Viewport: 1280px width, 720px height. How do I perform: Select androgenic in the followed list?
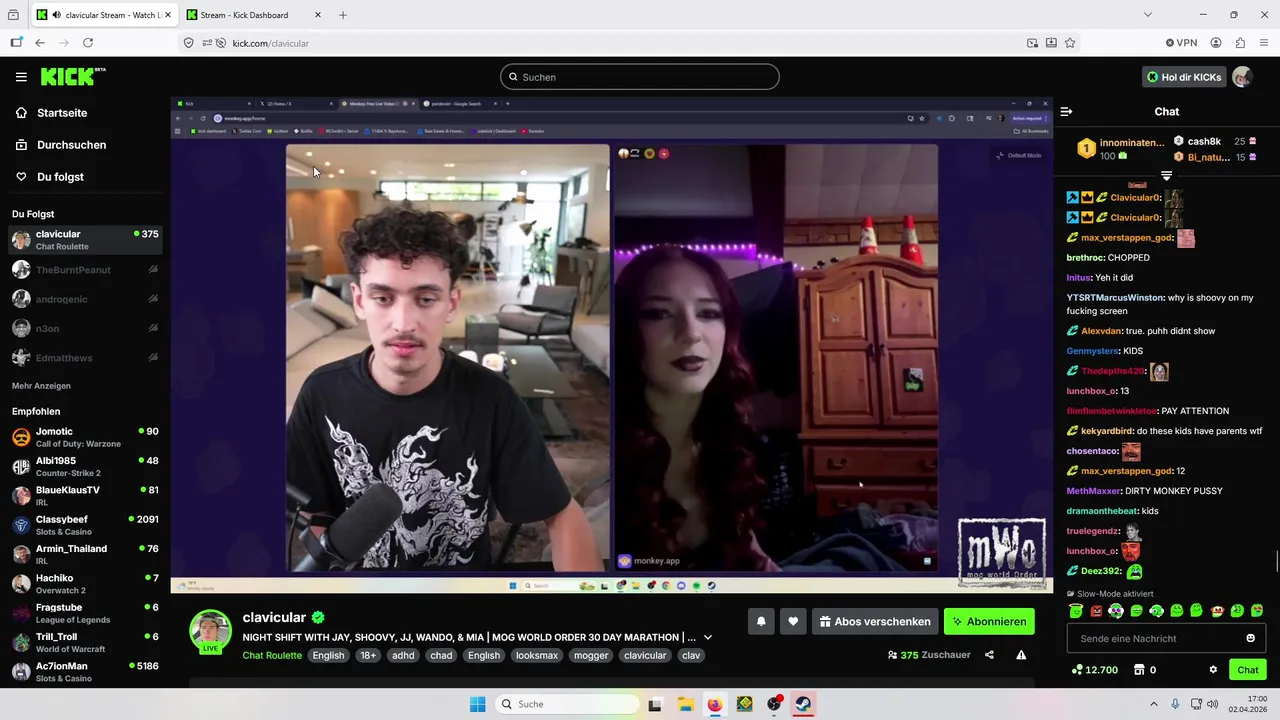click(x=85, y=299)
